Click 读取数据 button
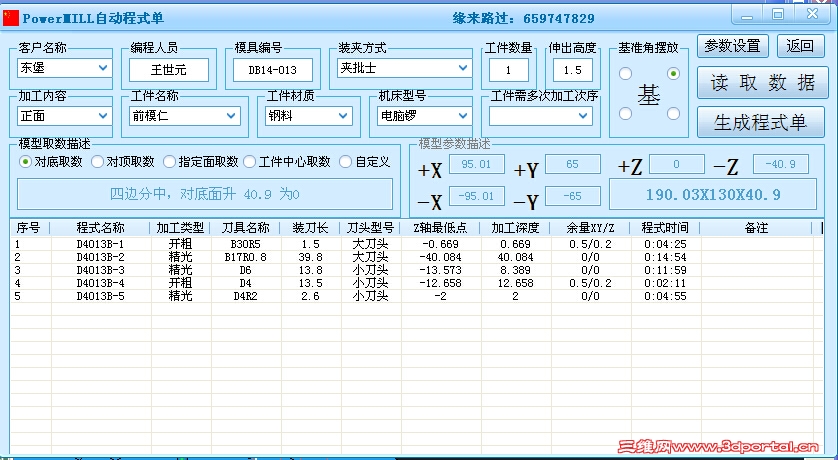This screenshot has width=838, height=460. [x=763, y=83]
